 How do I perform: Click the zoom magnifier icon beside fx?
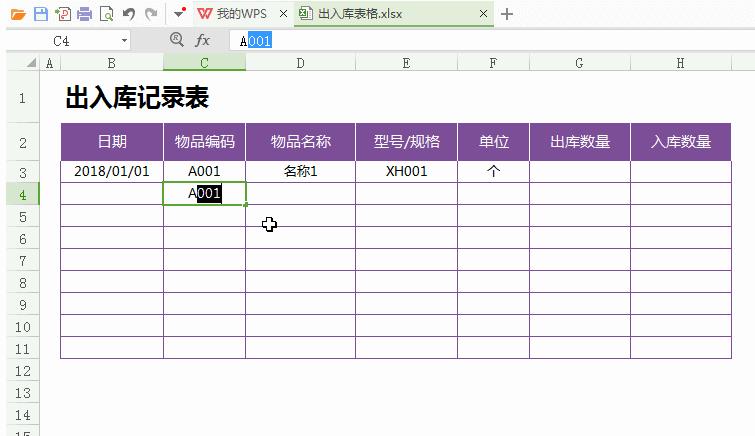[x=177, y=40]
